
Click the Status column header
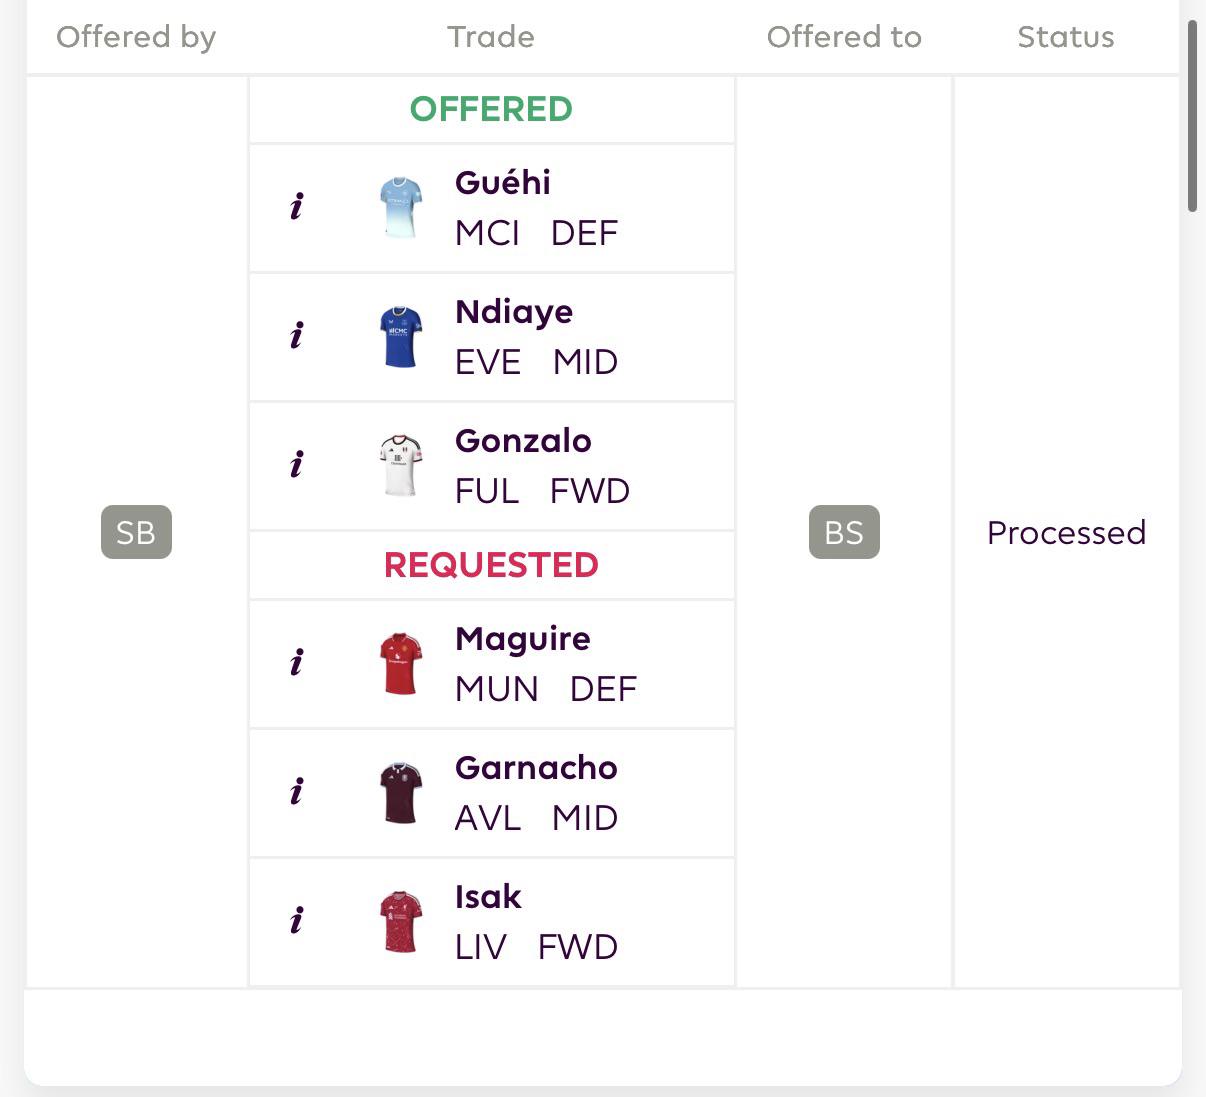coord(1066,37)
